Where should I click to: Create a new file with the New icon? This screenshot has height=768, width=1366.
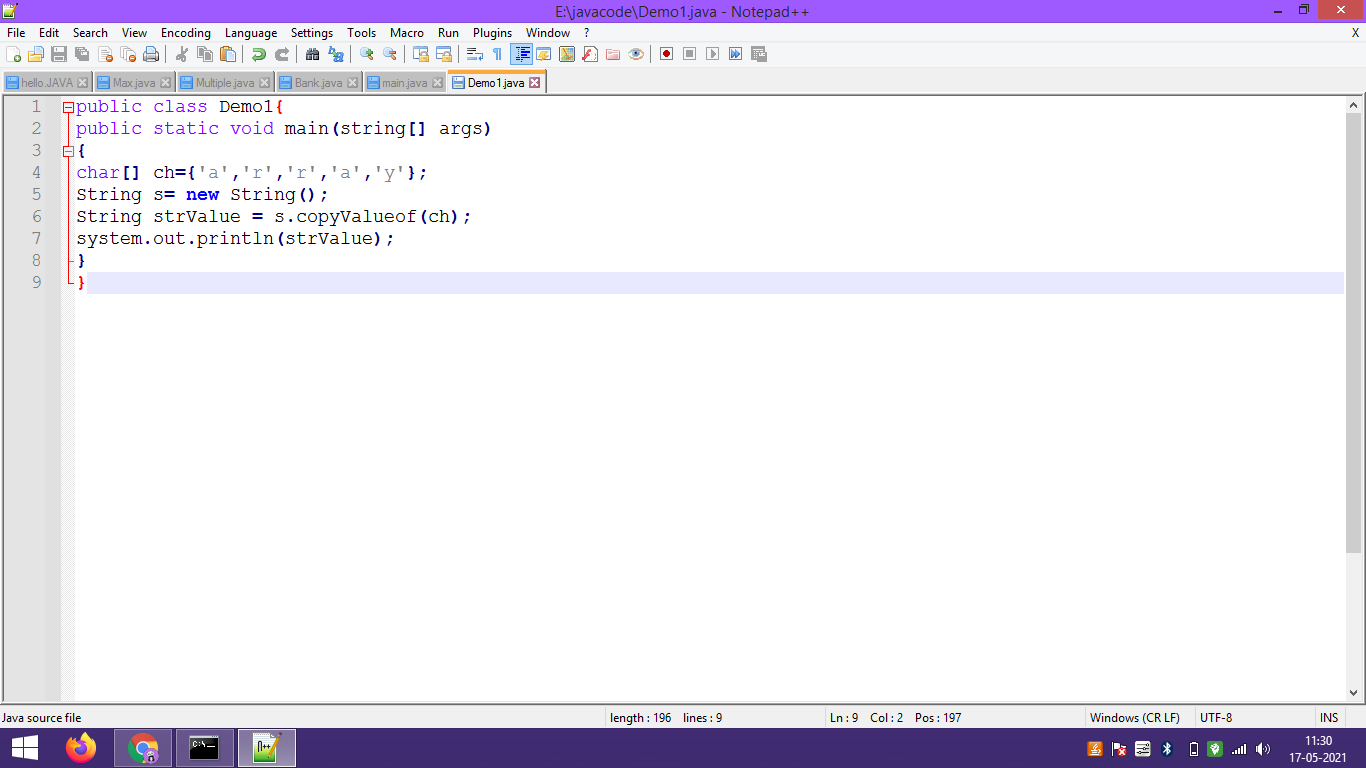coord(14,54)
